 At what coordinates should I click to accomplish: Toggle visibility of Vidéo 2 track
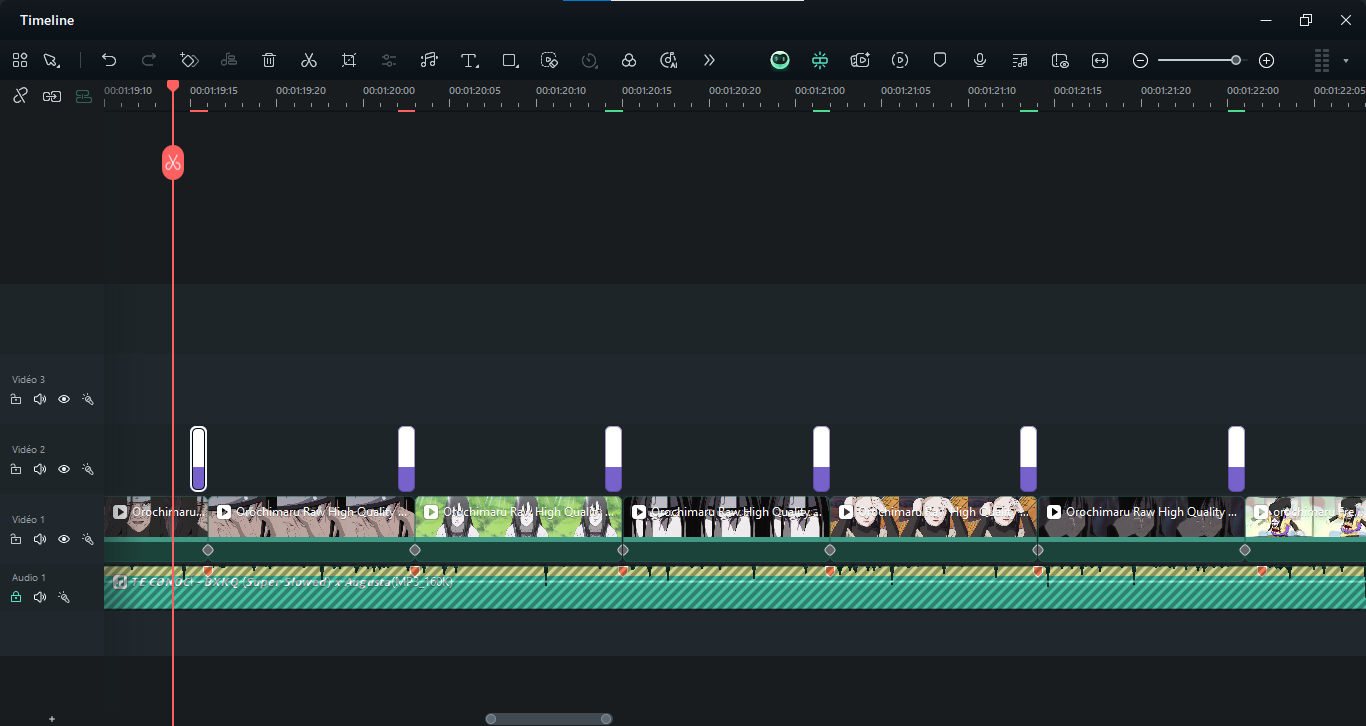[64, 469]
